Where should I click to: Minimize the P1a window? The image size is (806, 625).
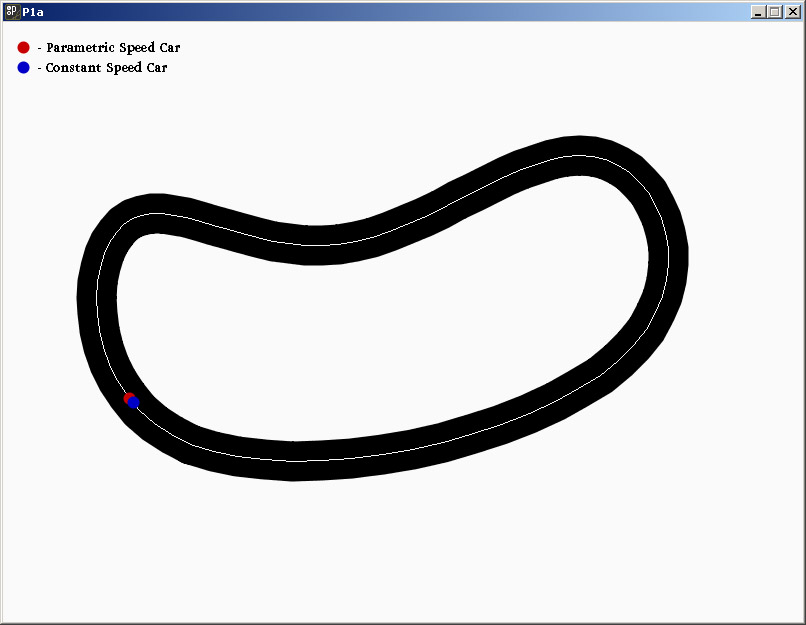pos(758,12)
